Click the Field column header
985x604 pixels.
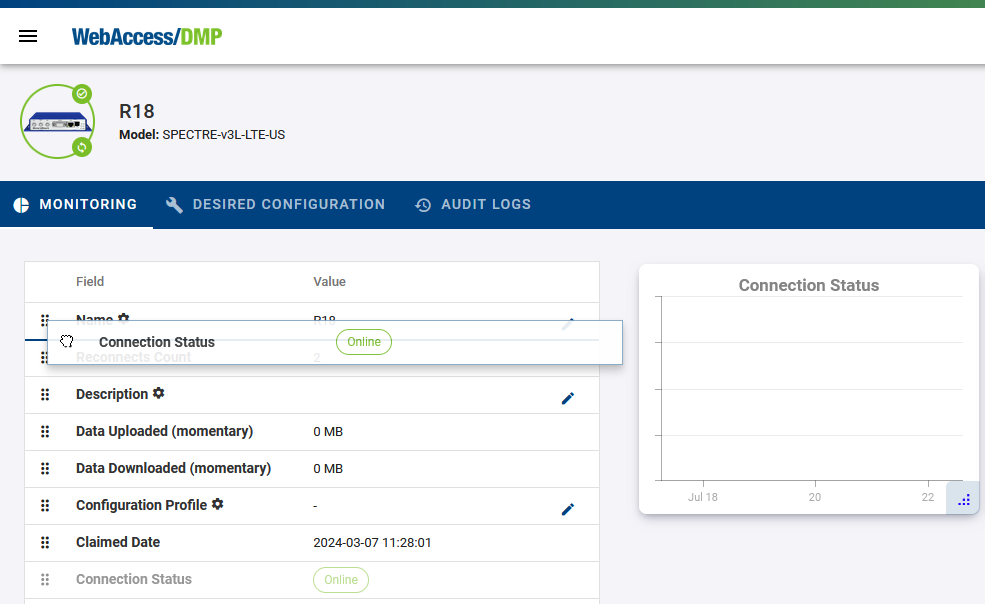(x=90, y=282)
